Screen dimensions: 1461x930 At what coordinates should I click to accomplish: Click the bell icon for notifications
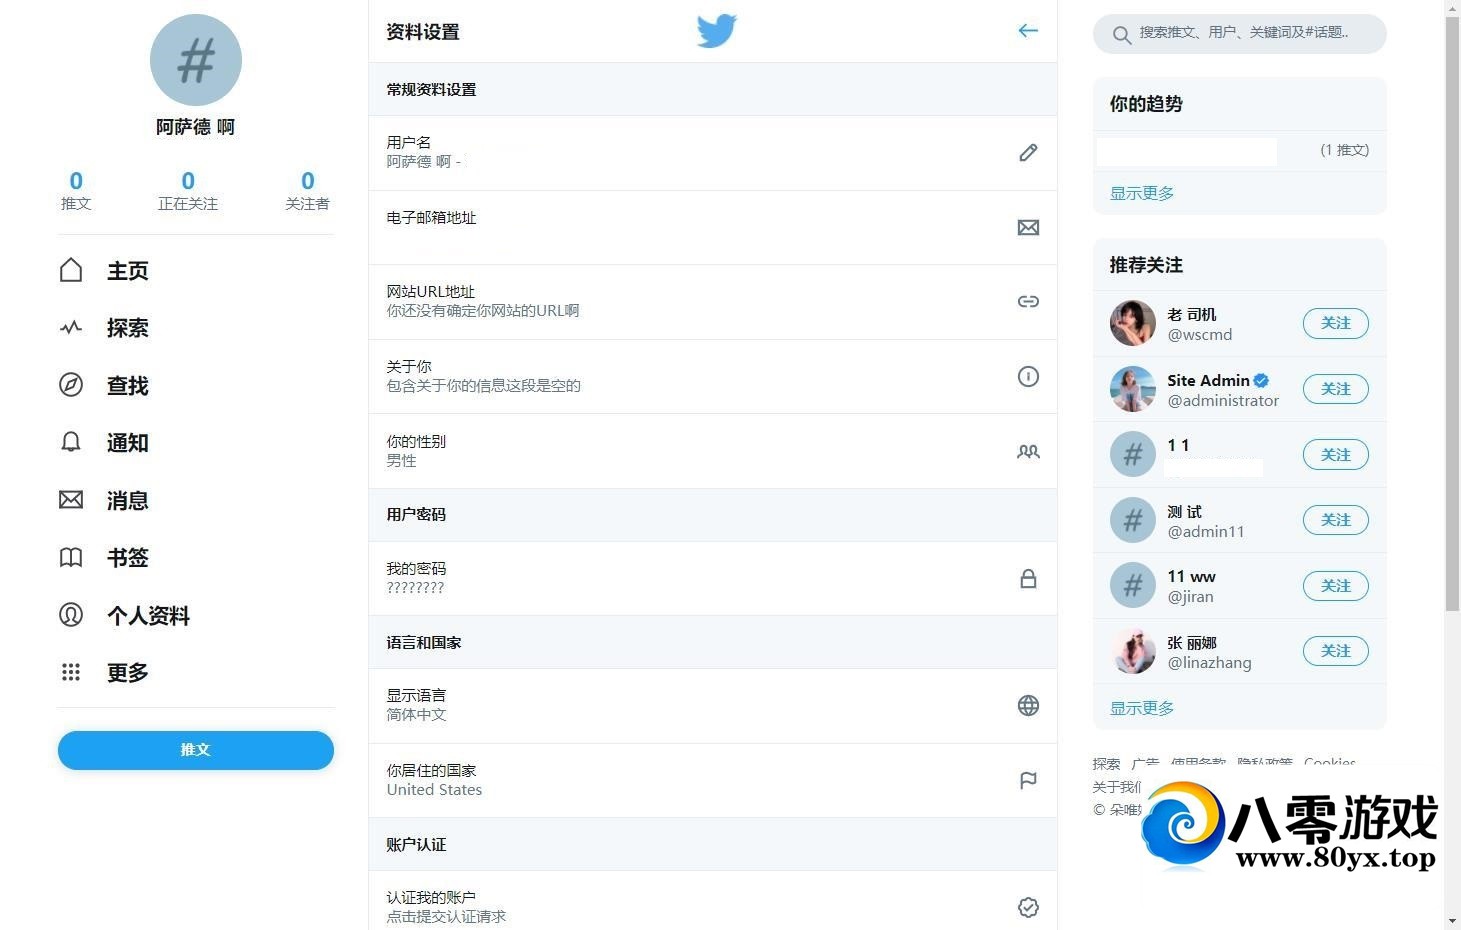click(x=71, y=442)
